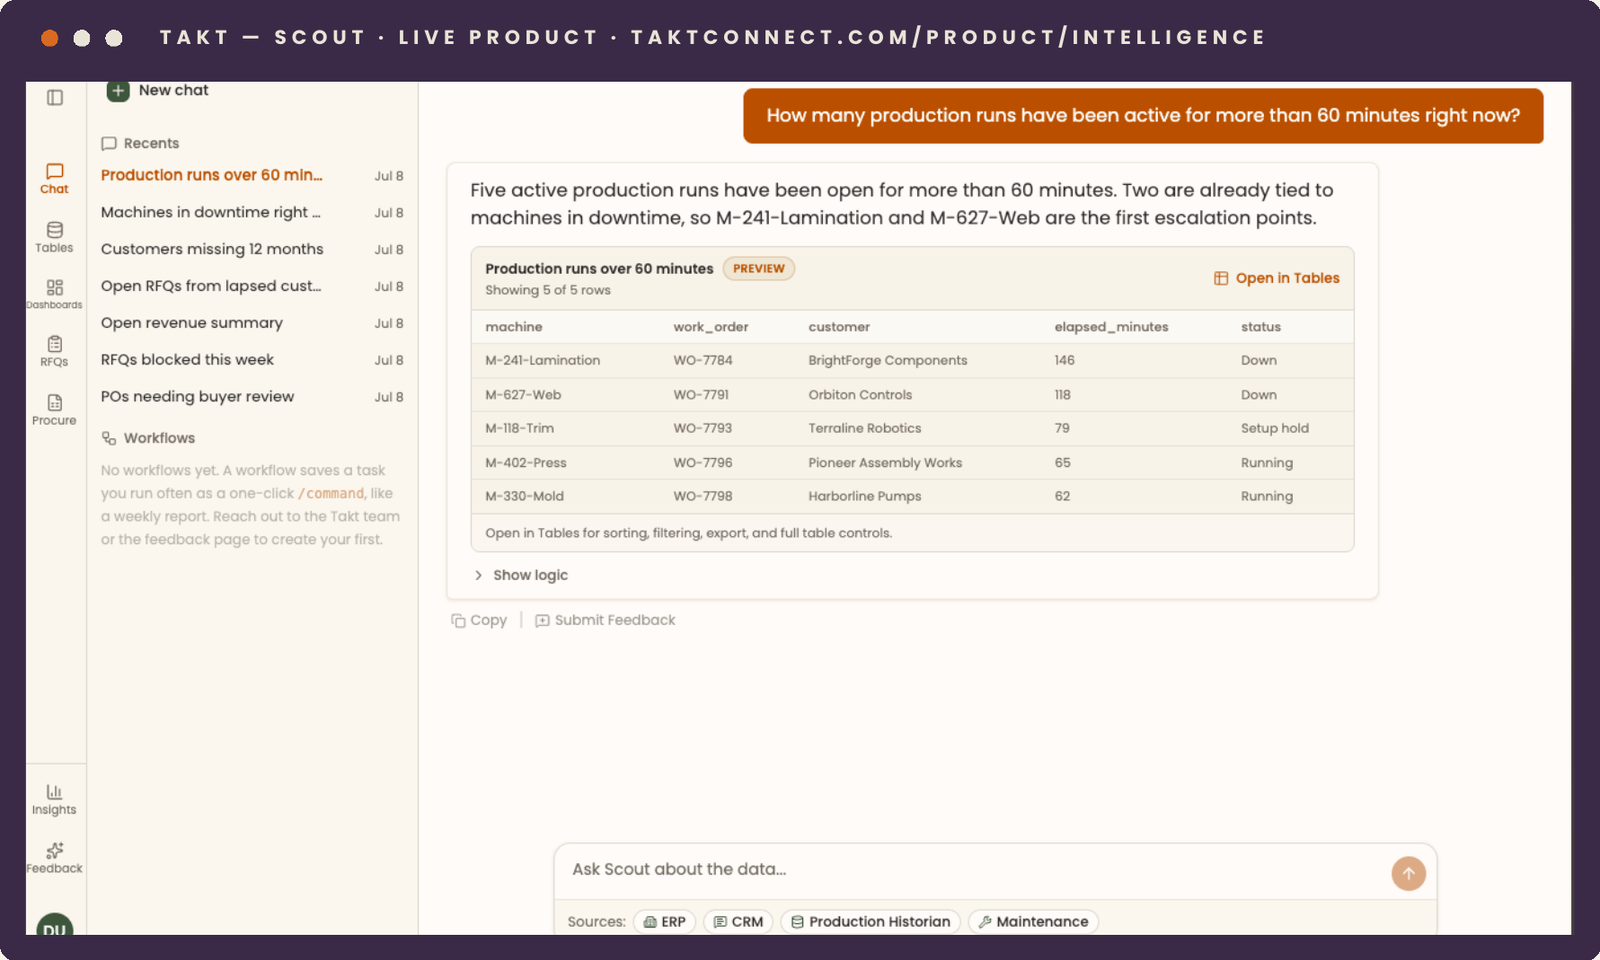Open the RFQs section
This screenshot has width=1600, height=960.
coord(55,352)
